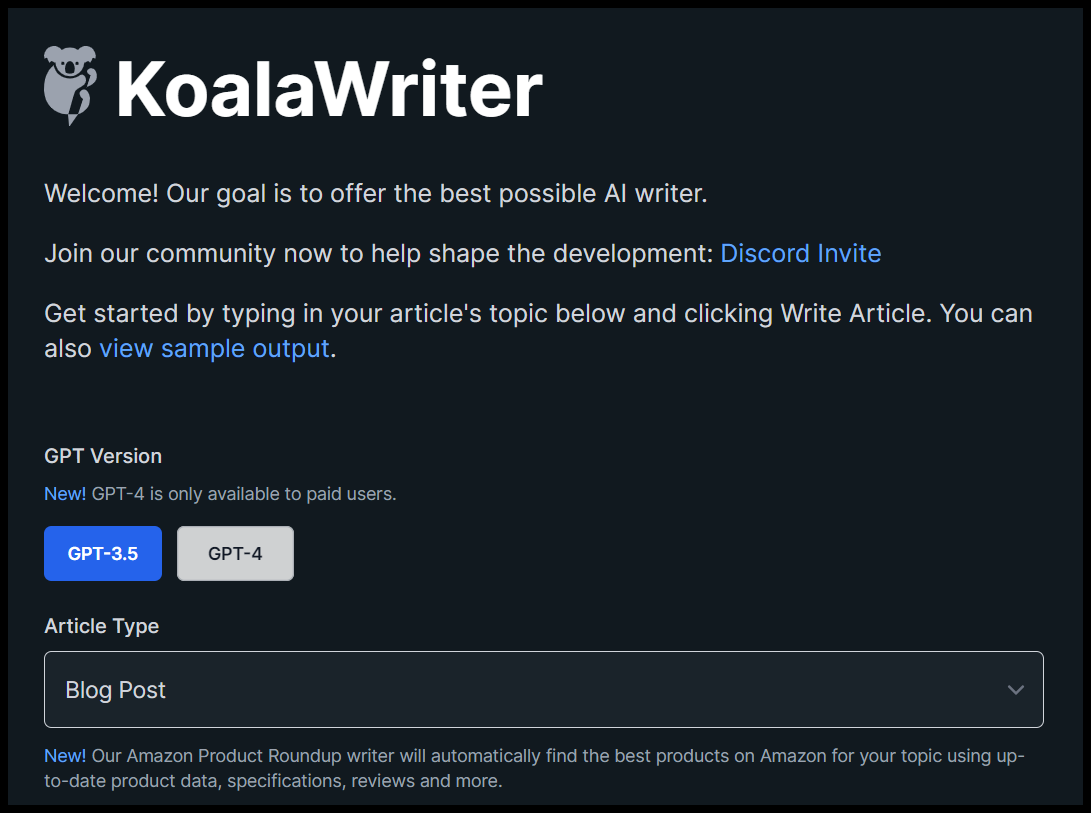Click the Article Type field label

click(102, 626)
